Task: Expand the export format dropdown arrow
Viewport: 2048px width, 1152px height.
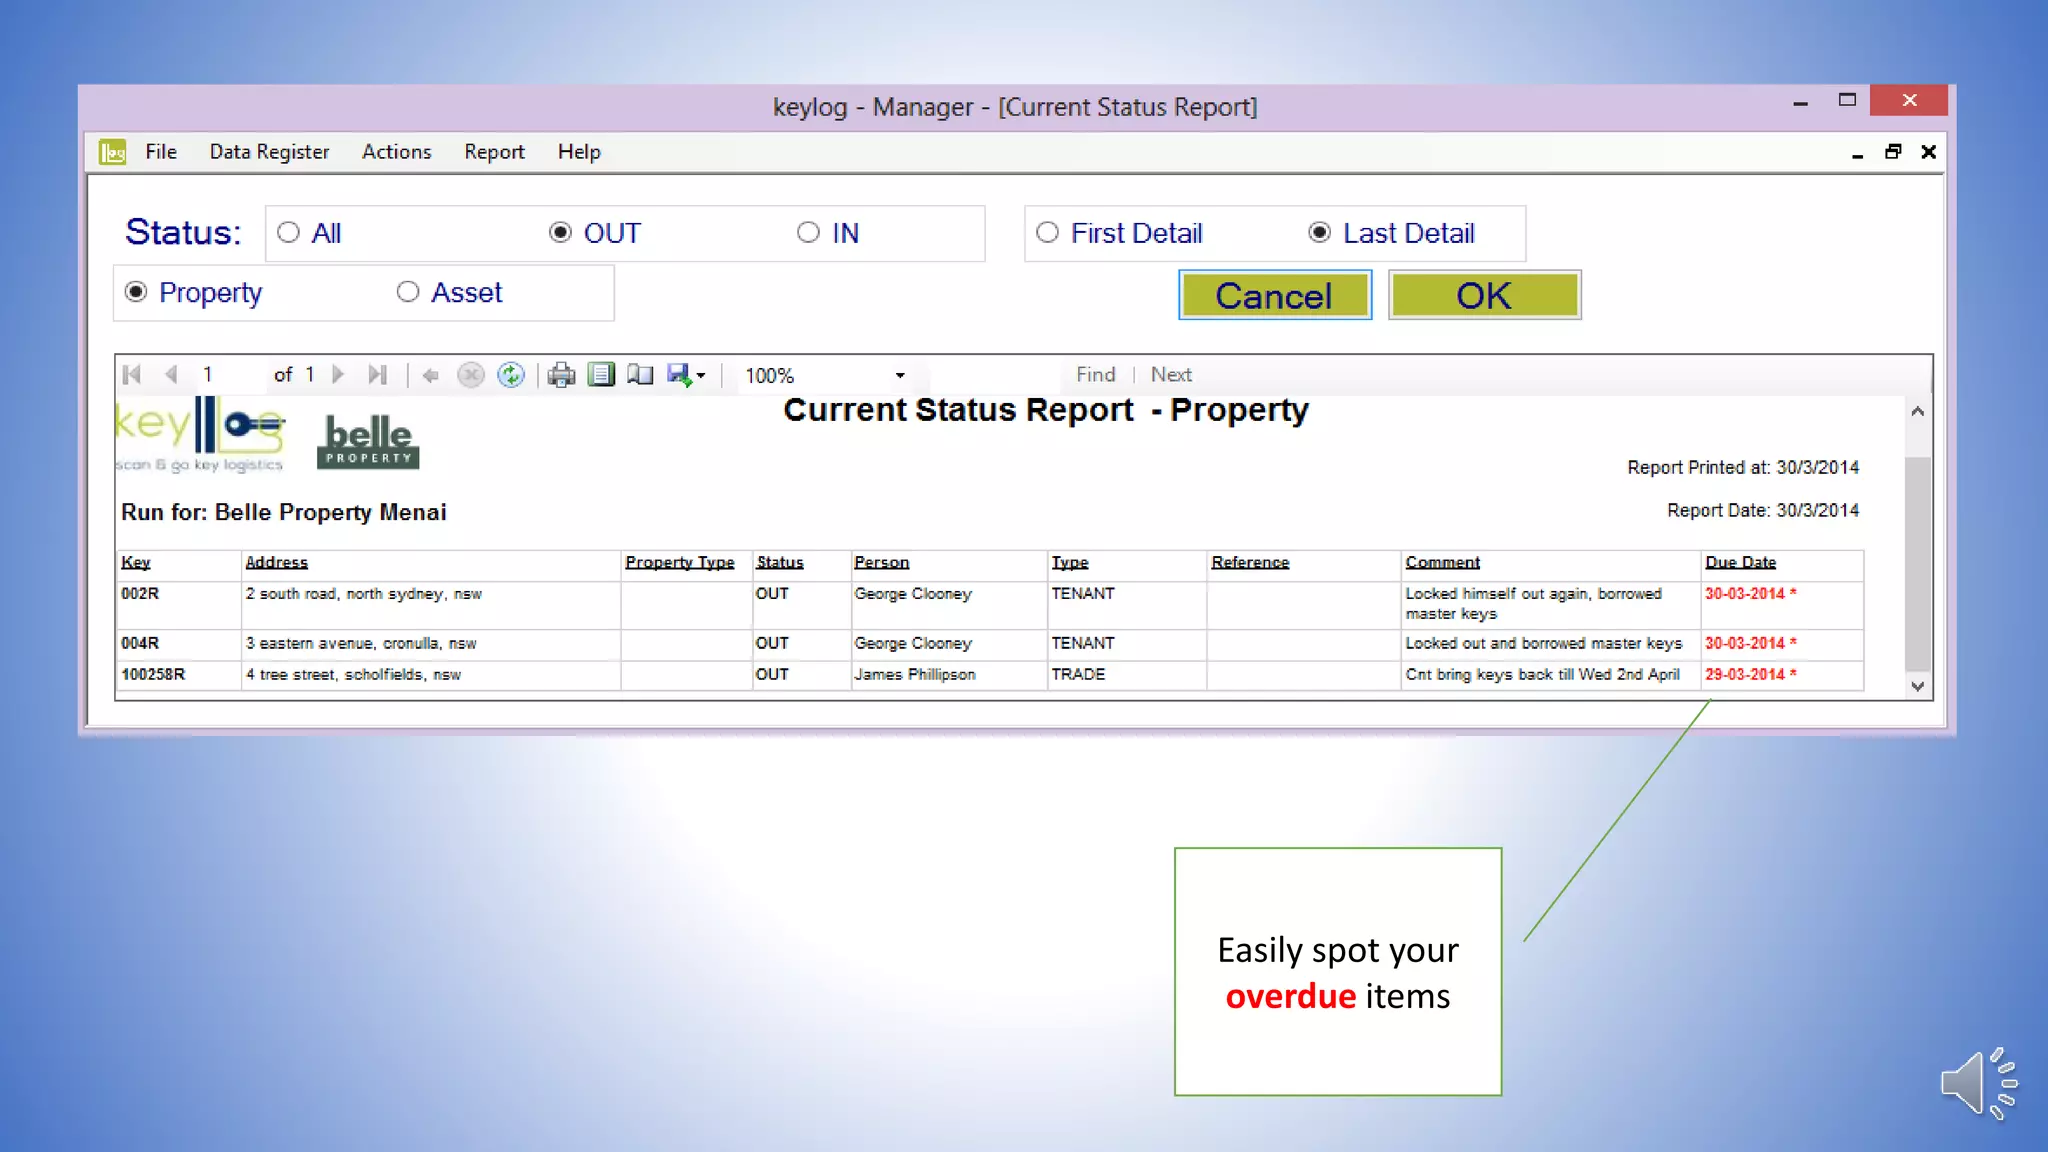Action: tap(701, 376)
